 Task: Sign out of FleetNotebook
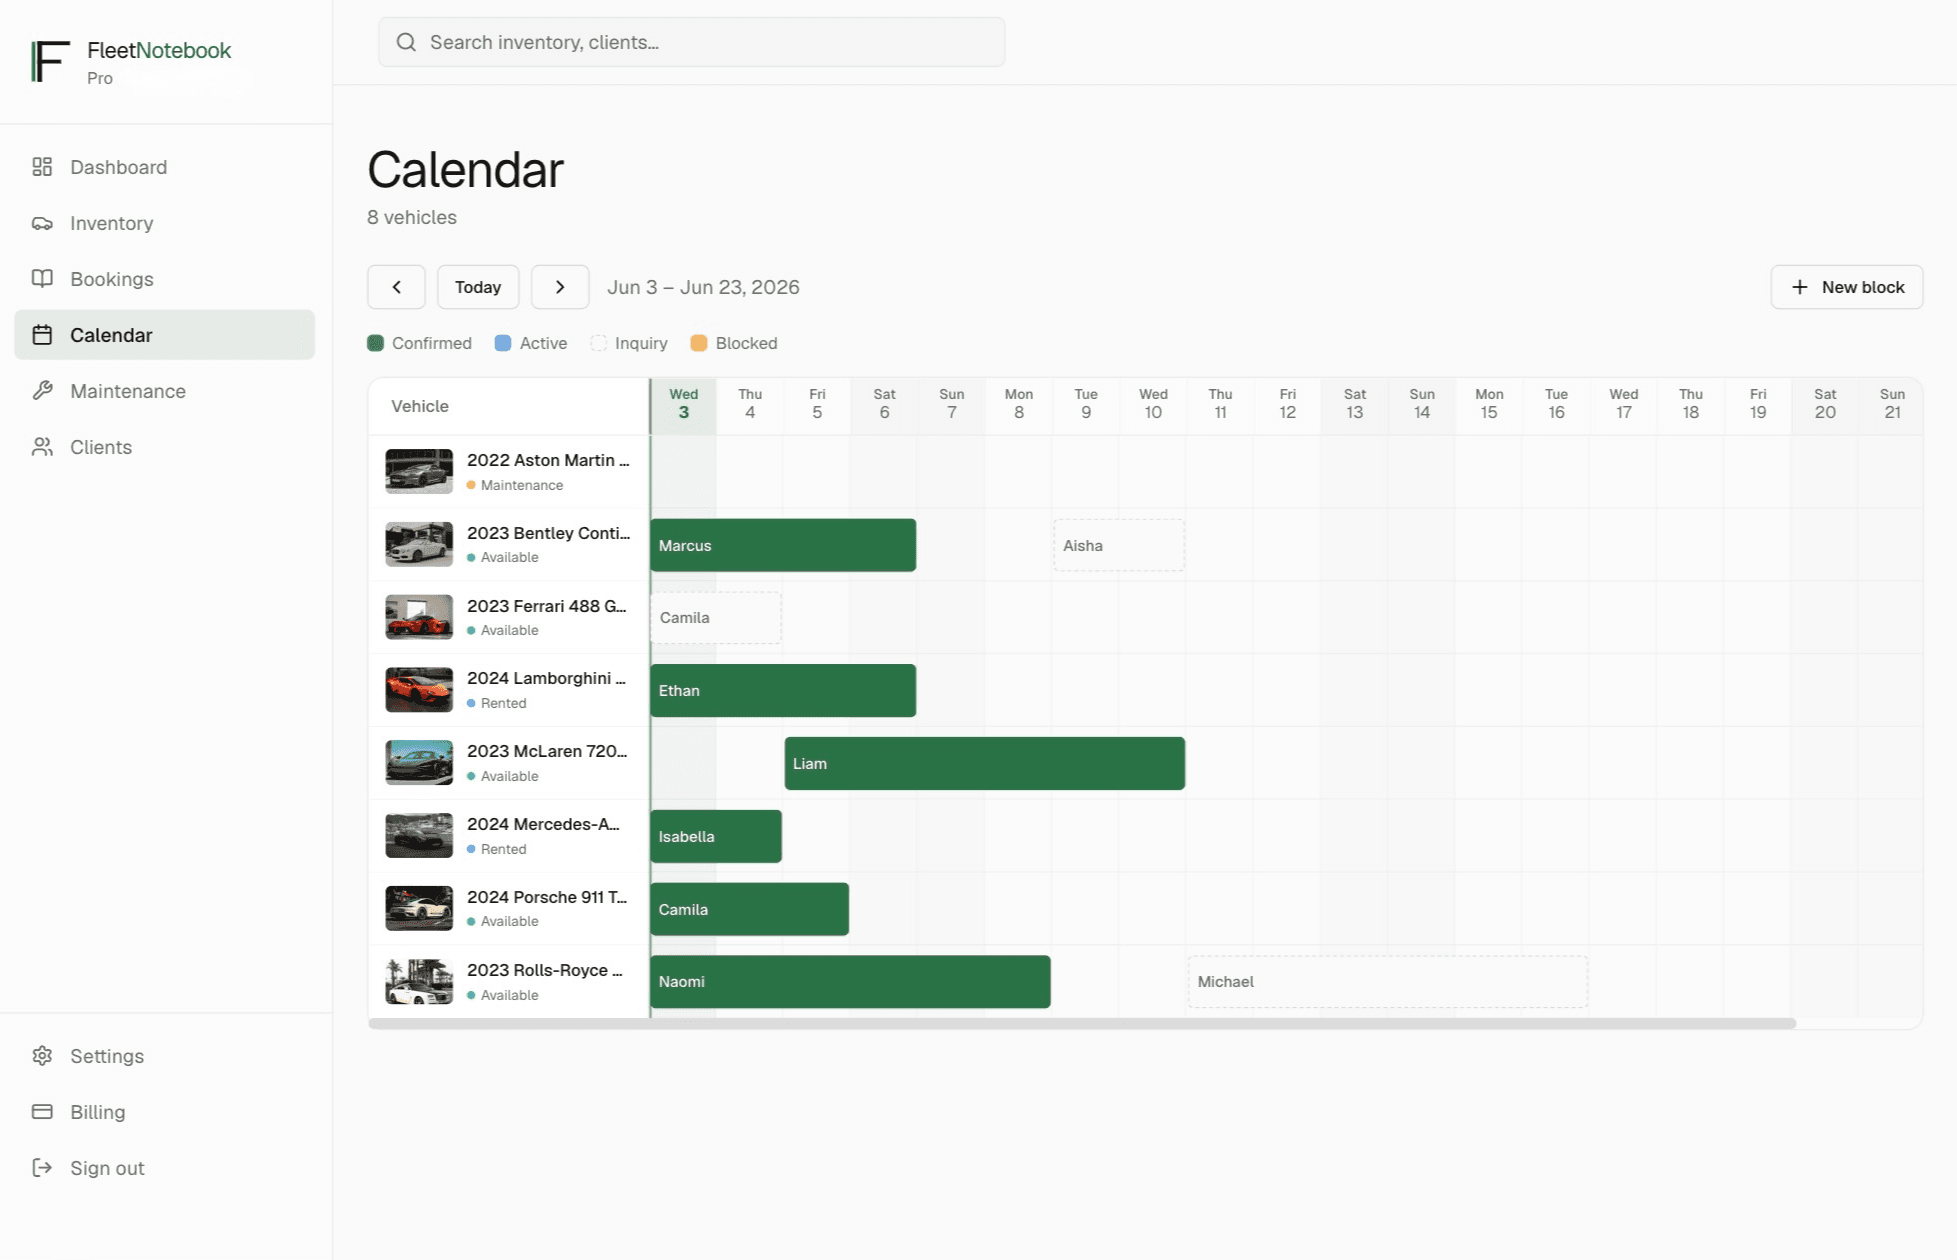(x=164, y=1168)
